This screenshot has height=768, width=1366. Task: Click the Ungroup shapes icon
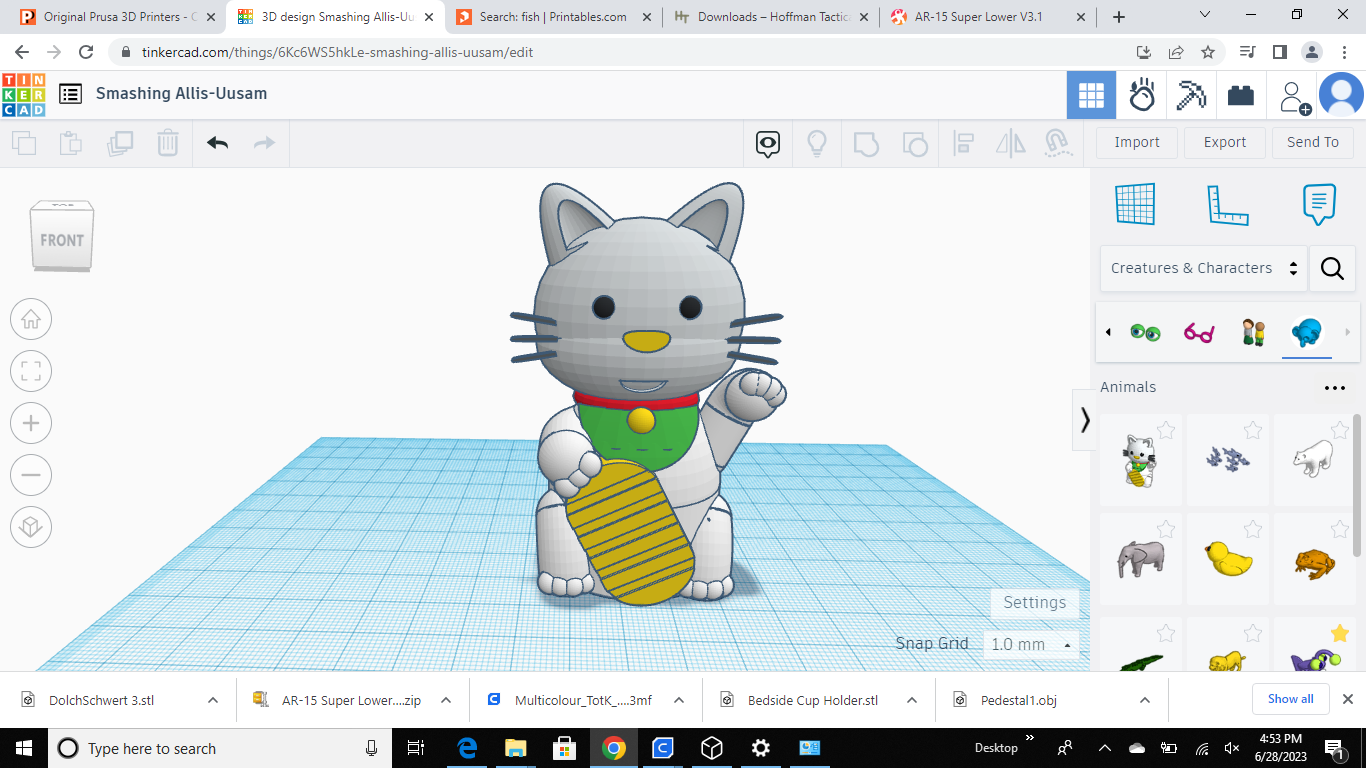[914, 144]
